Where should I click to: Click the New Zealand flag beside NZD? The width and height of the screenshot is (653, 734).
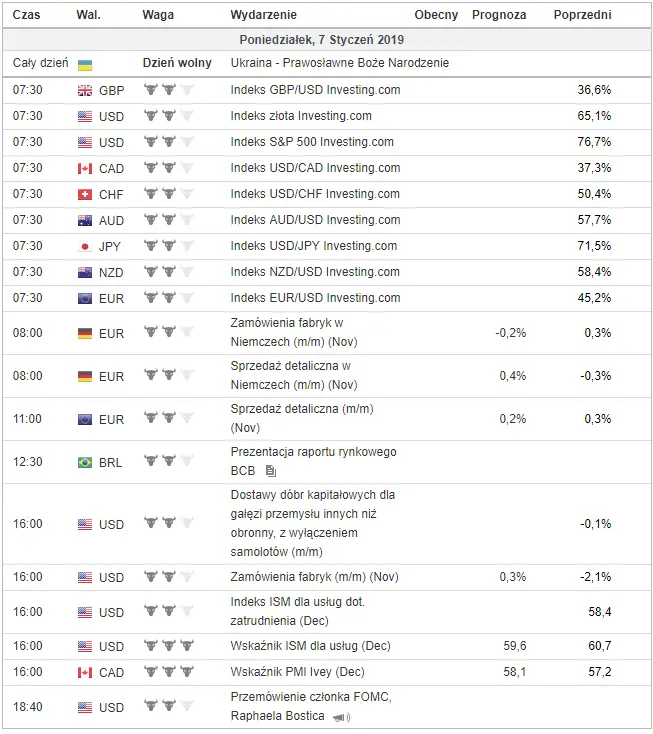(x=85, y=272)
